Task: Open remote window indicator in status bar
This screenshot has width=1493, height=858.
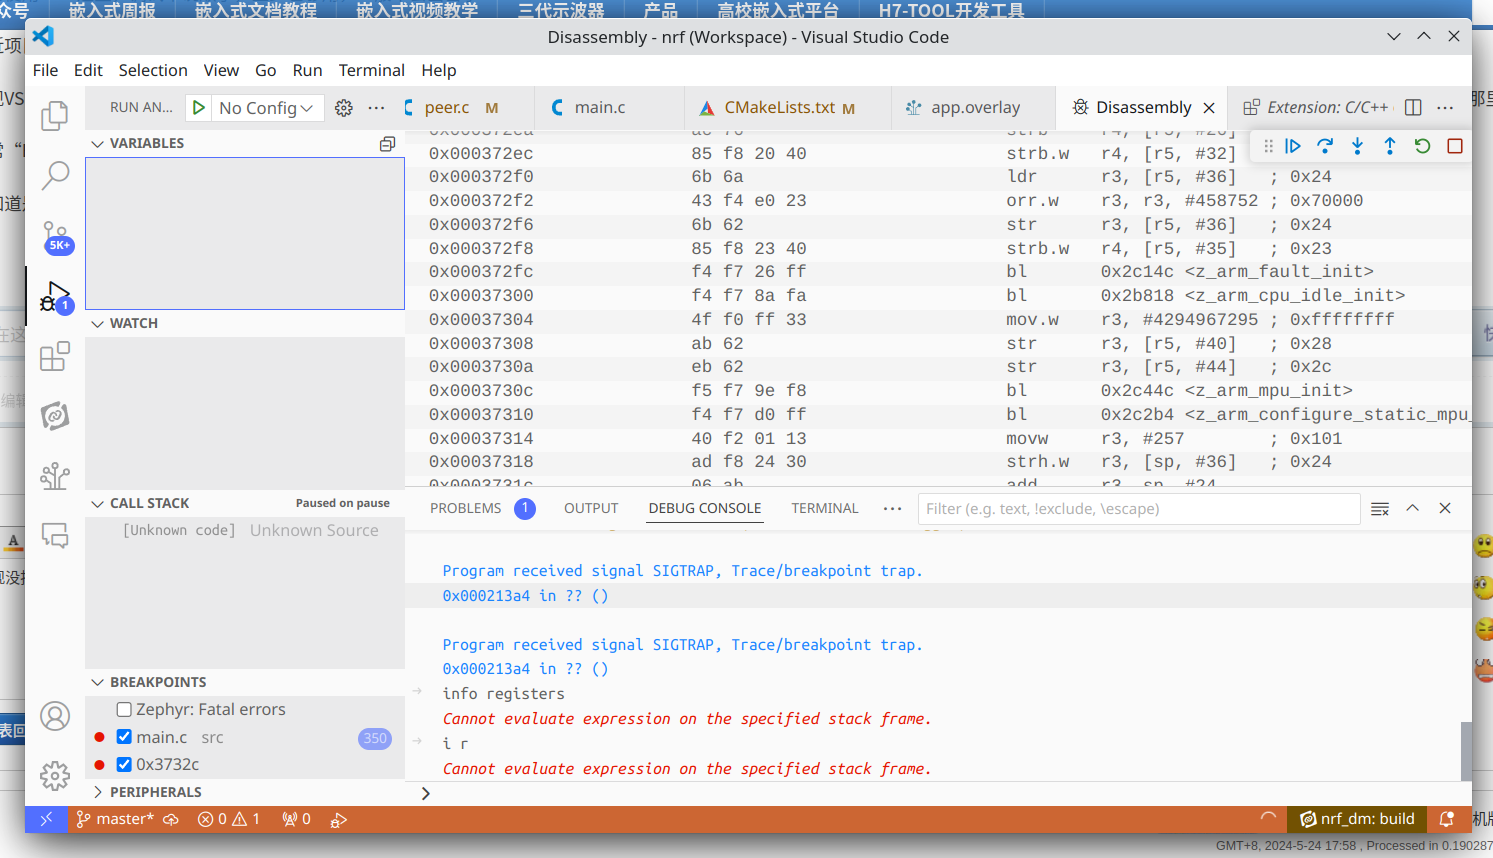Action: (x=46, y=819)
